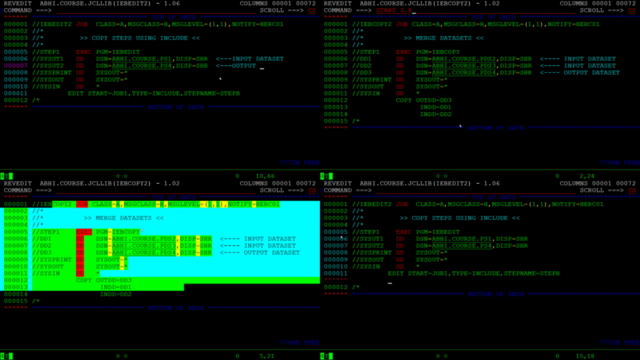This screenshot has height=360, width=640.
Task: Click the '<---INPUT DATASET' comment in upper-left session
Action: point(250,59)
